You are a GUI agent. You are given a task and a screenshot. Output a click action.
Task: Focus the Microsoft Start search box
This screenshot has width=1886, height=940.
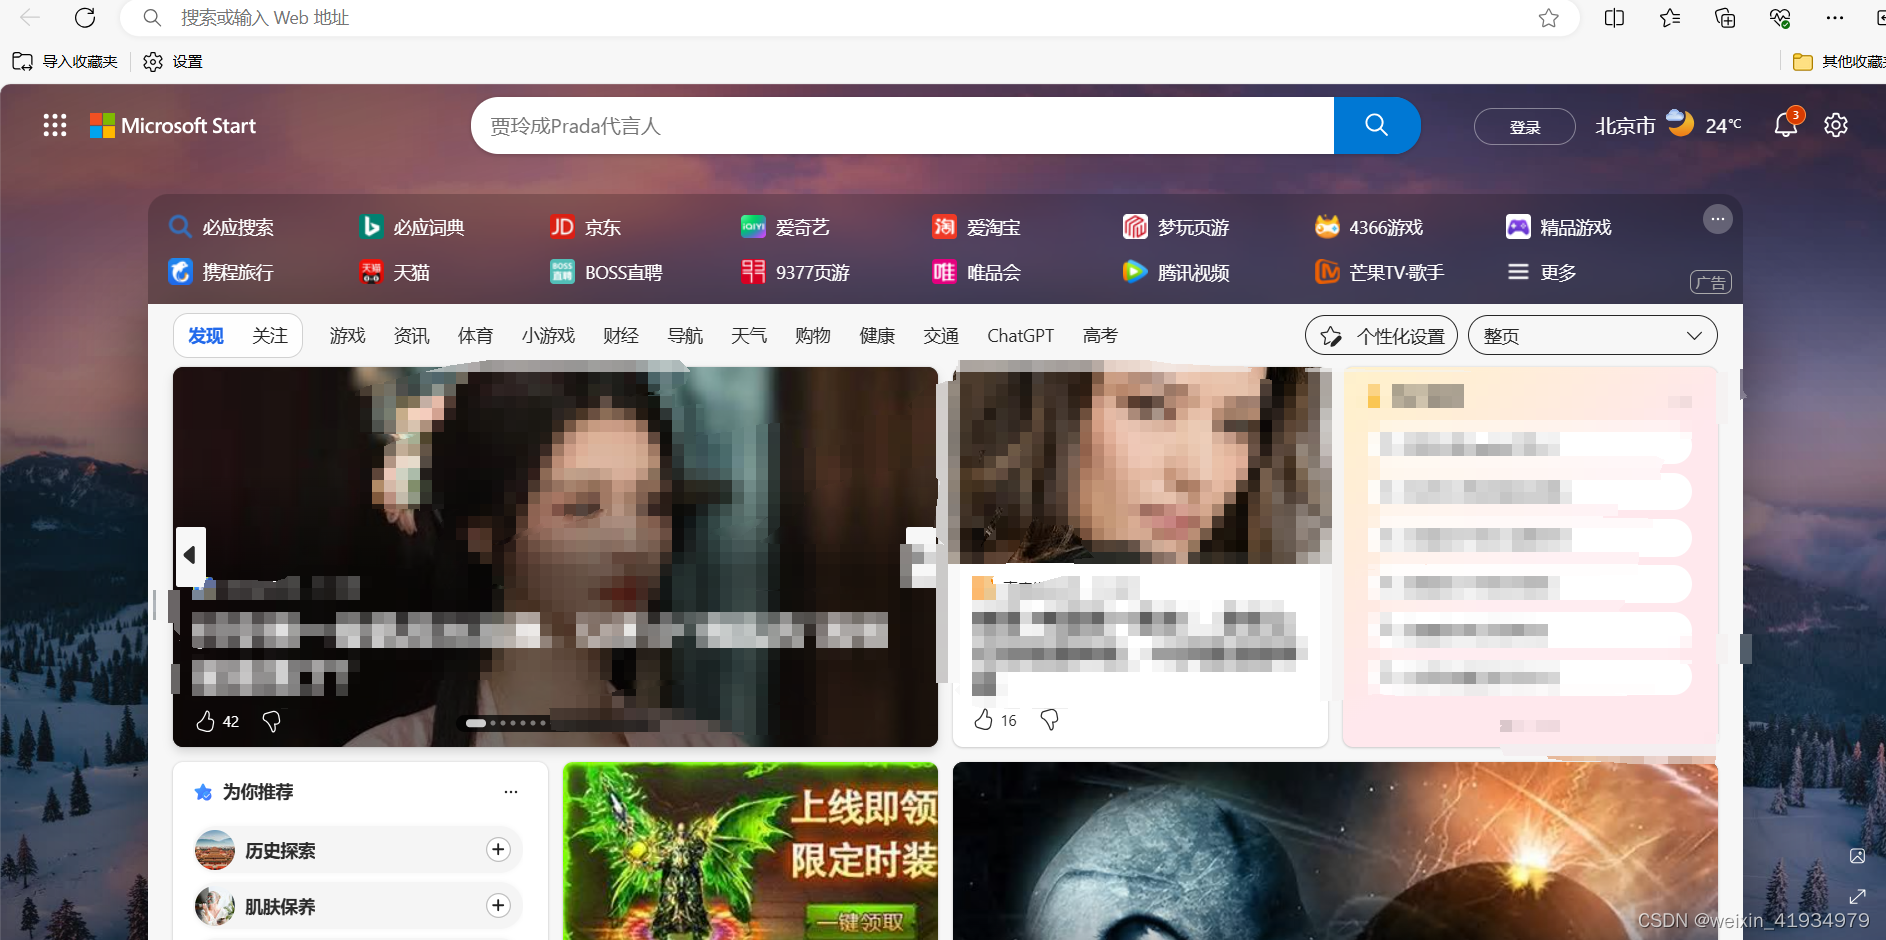click(x=902, y=125)
